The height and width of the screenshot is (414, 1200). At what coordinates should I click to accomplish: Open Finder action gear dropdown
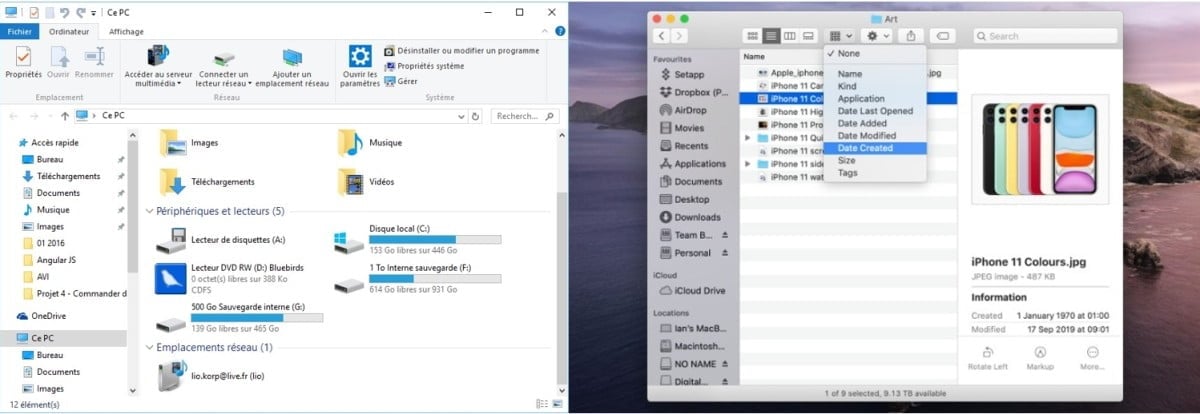tap(878, 35)
